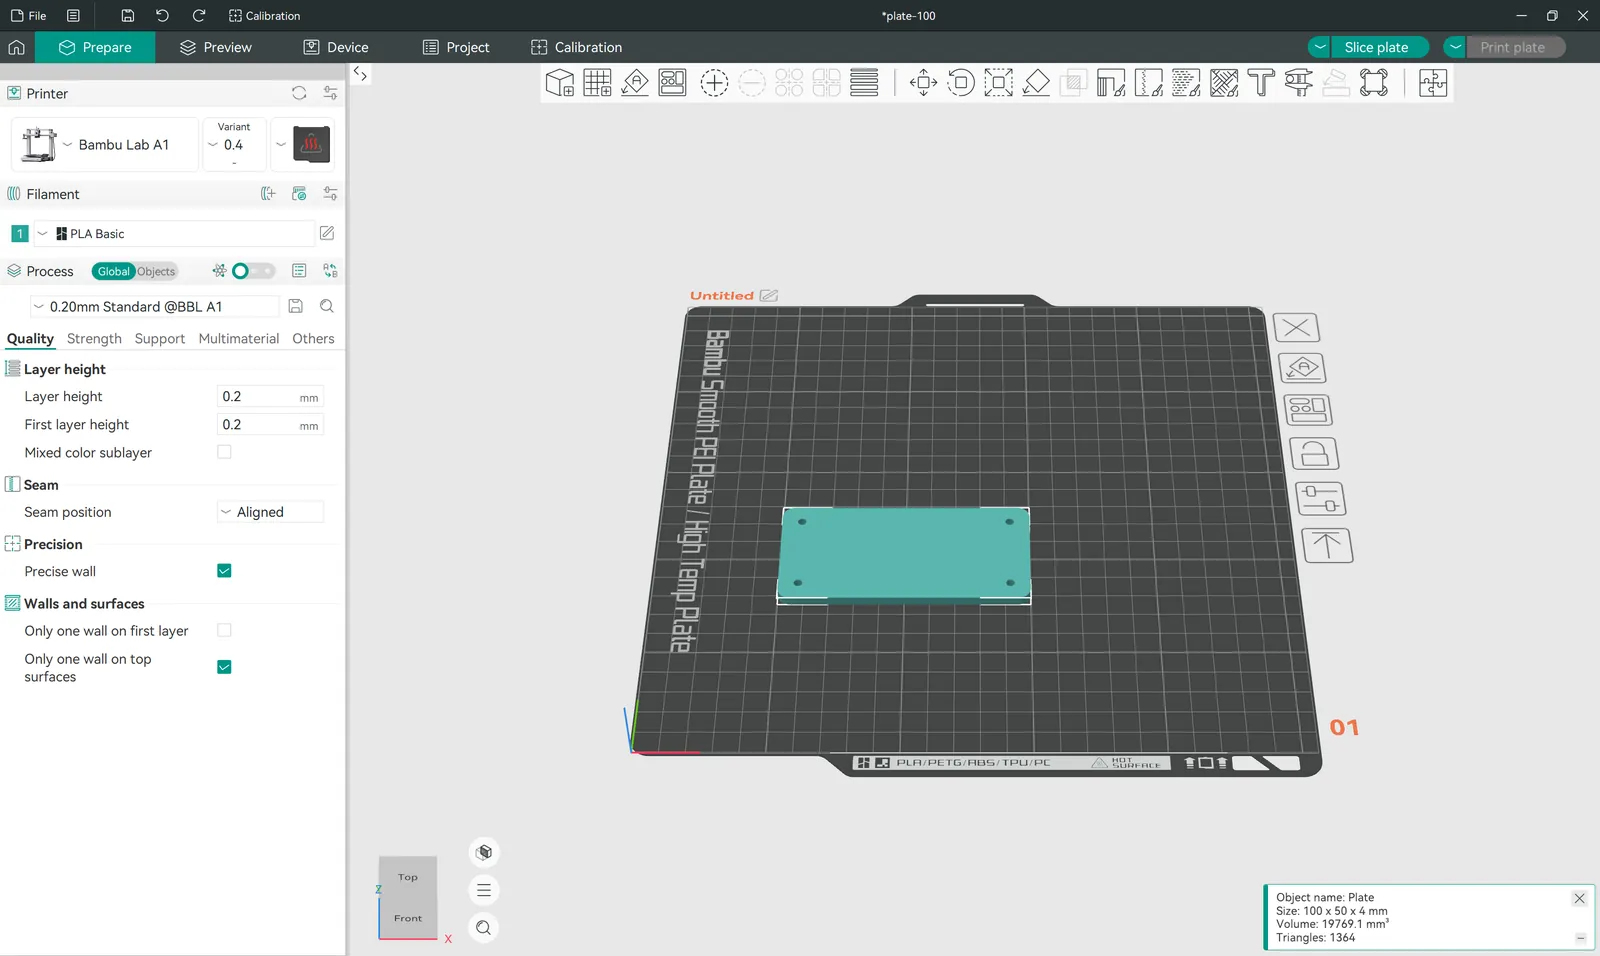
Task: Lock the plate with padlock icon
Action: tap(1314, 454)
